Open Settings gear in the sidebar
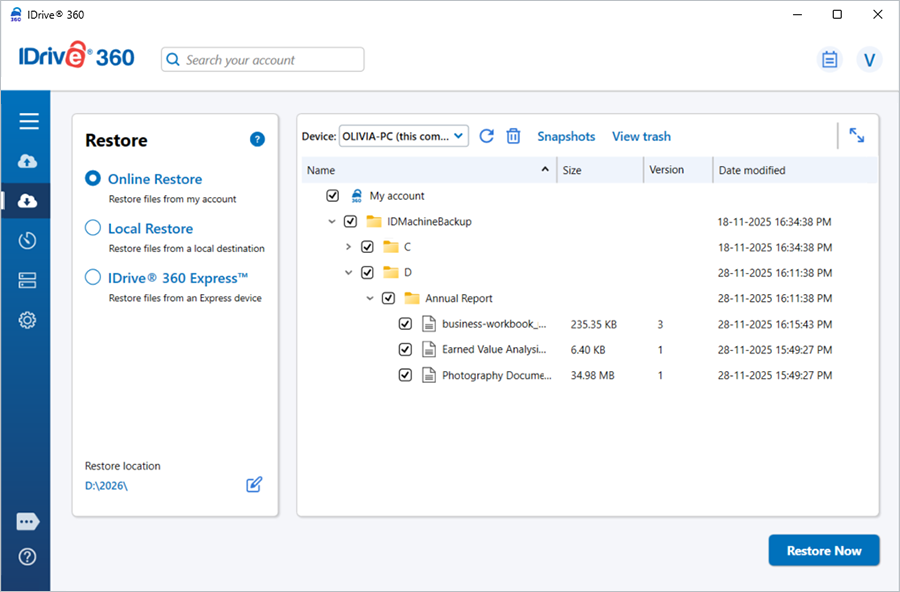Screen dimensions: 900x592 tap(28, 320)
